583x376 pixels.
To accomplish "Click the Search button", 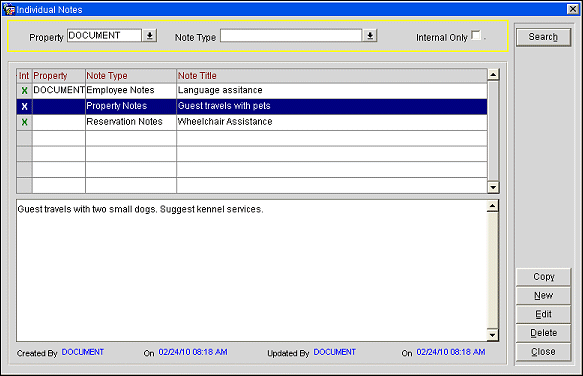I will point(543,37).
